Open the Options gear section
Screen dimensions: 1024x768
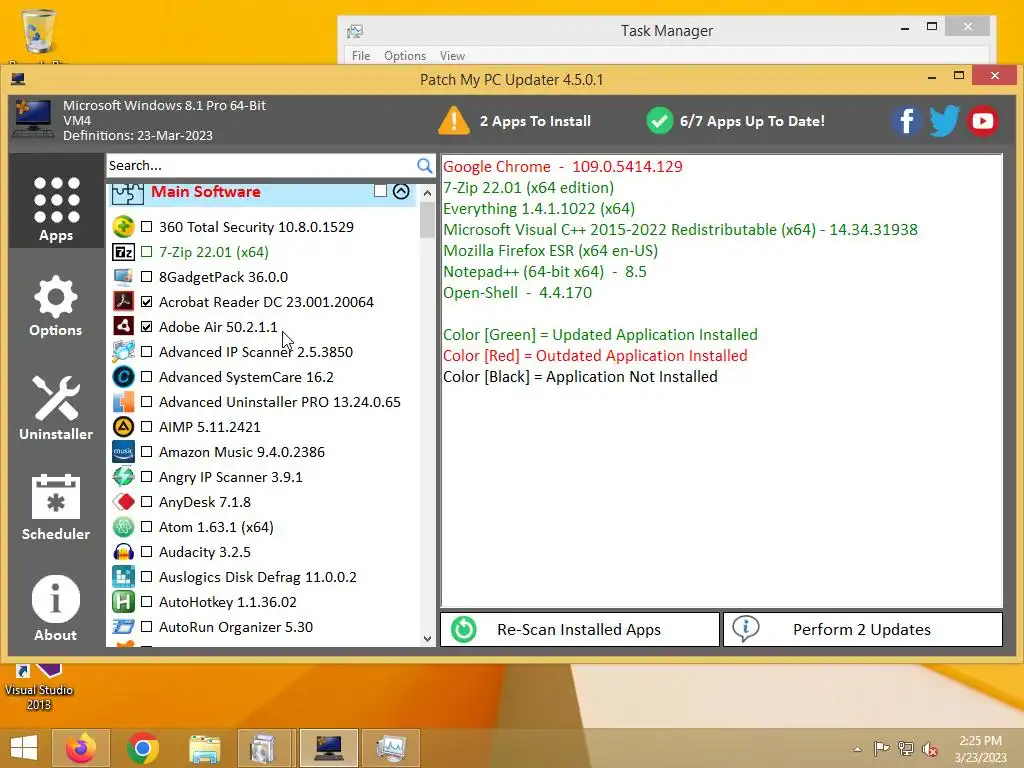point(56,306)
